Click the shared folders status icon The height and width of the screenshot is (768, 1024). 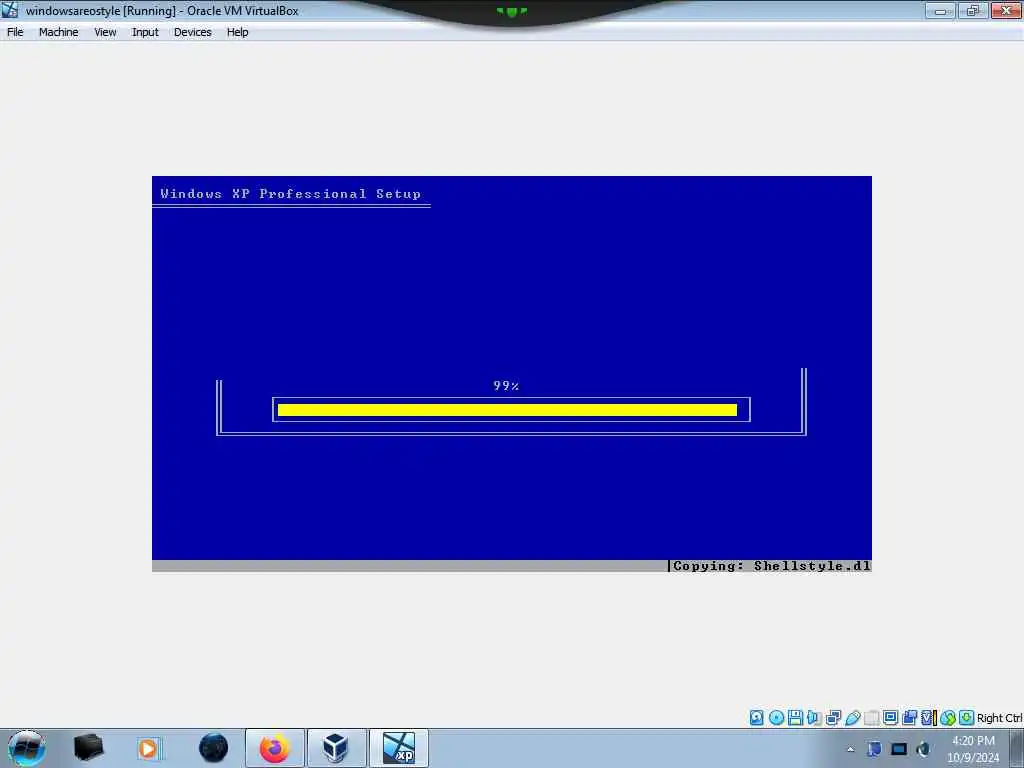[871, 718]
